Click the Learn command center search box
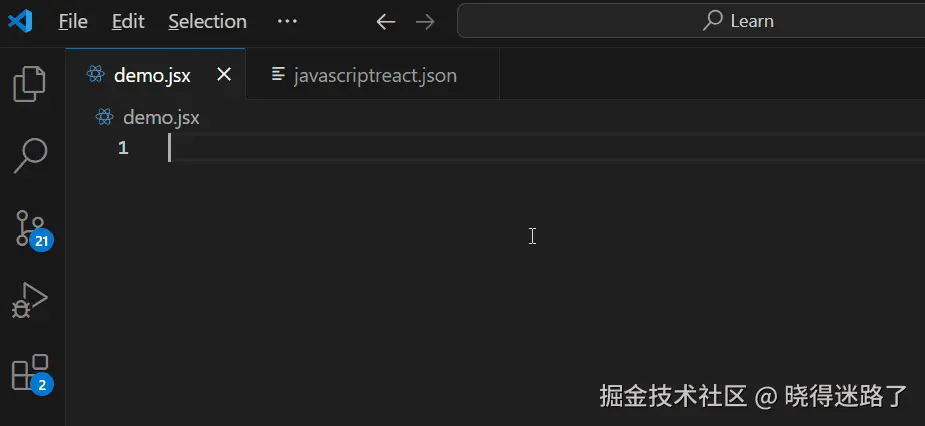 click(x=691, y=21)
